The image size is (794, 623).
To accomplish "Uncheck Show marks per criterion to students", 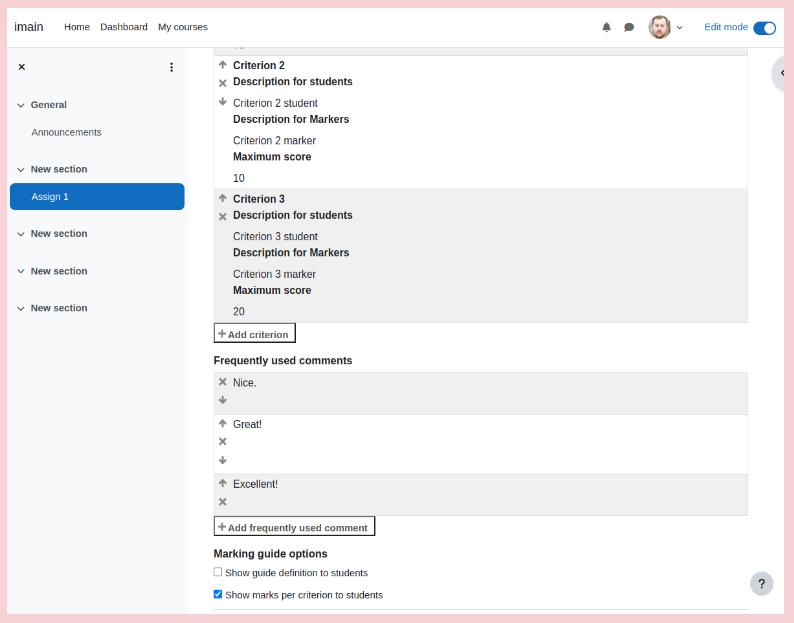I will click(218, 594).
